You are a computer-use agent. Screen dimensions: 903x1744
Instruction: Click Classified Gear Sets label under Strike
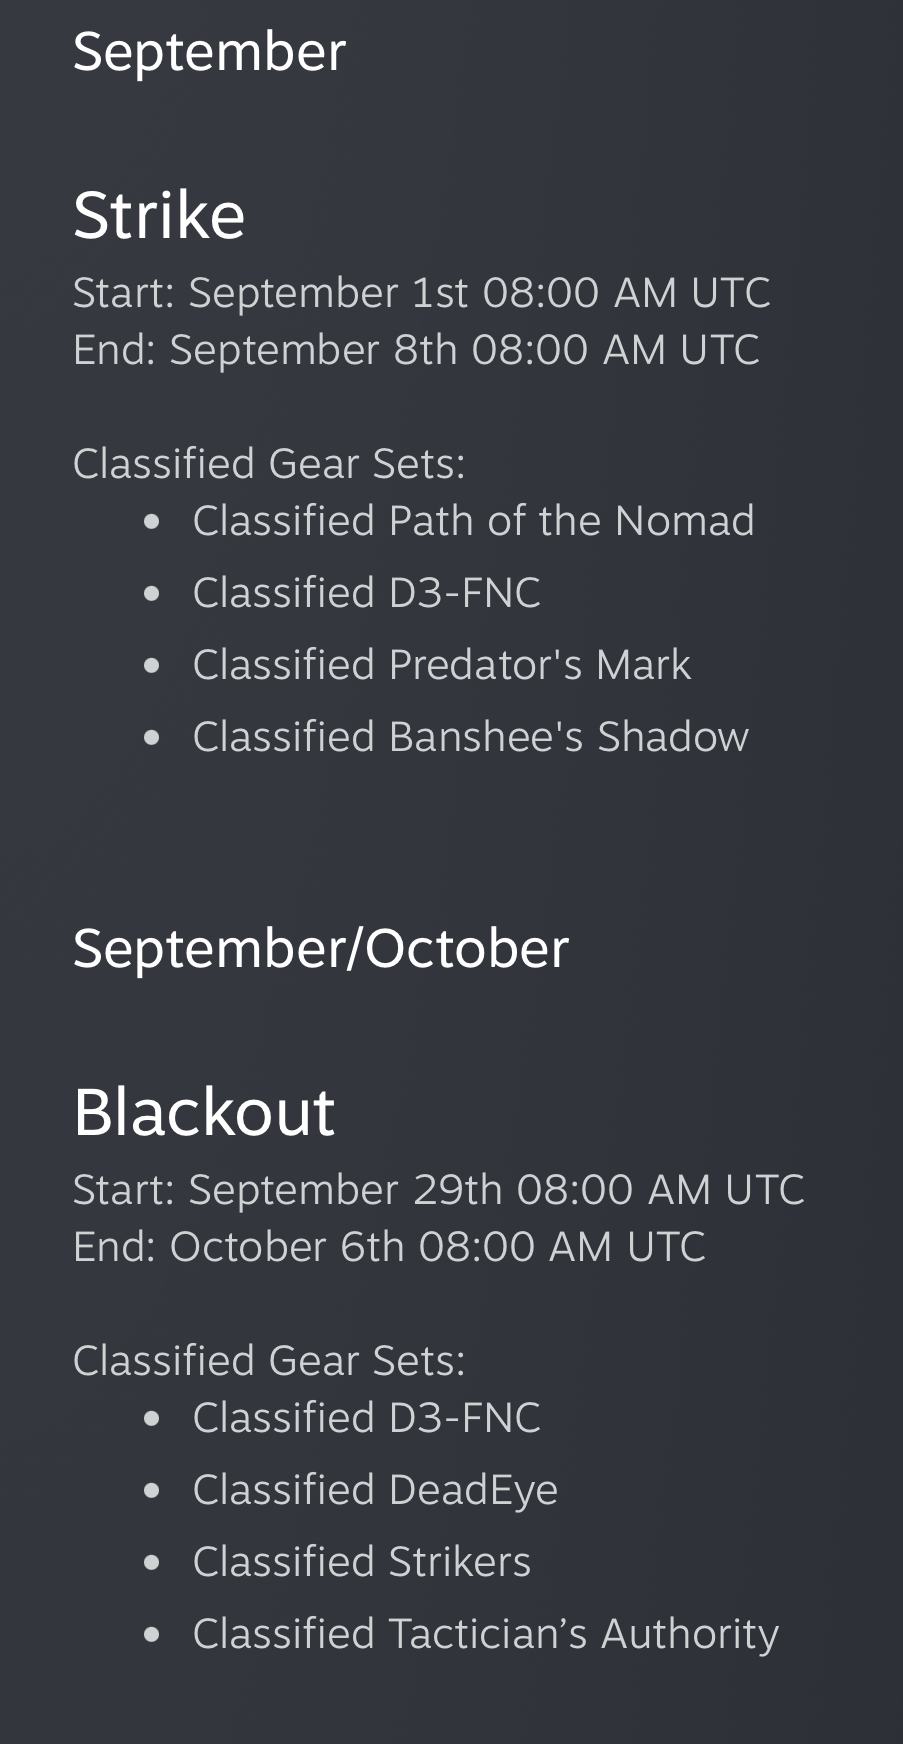[269, 464]
